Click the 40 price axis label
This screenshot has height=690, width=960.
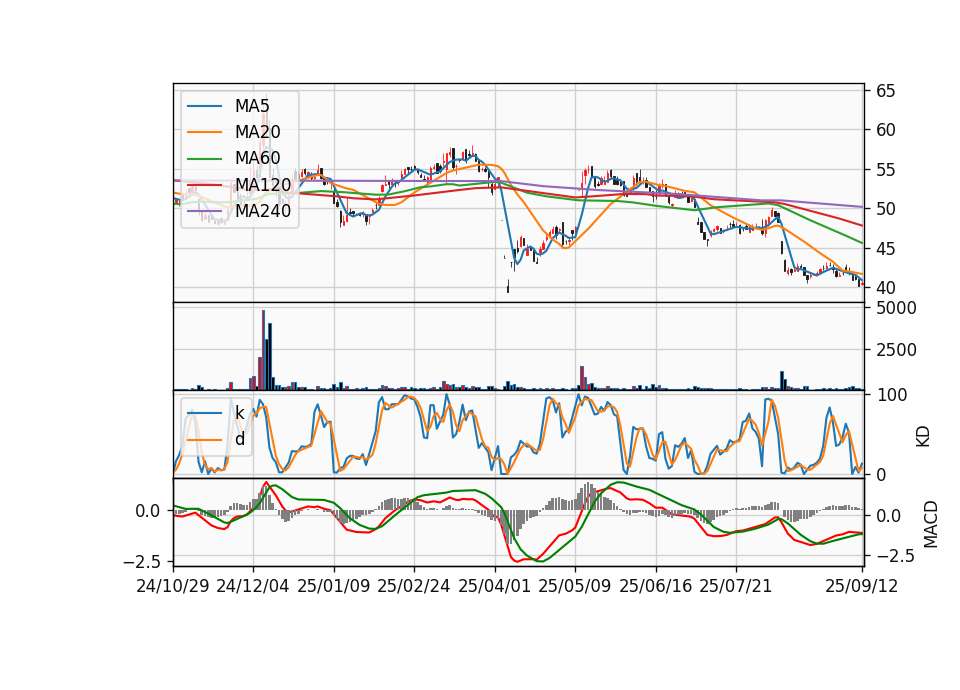click(885, 288)
